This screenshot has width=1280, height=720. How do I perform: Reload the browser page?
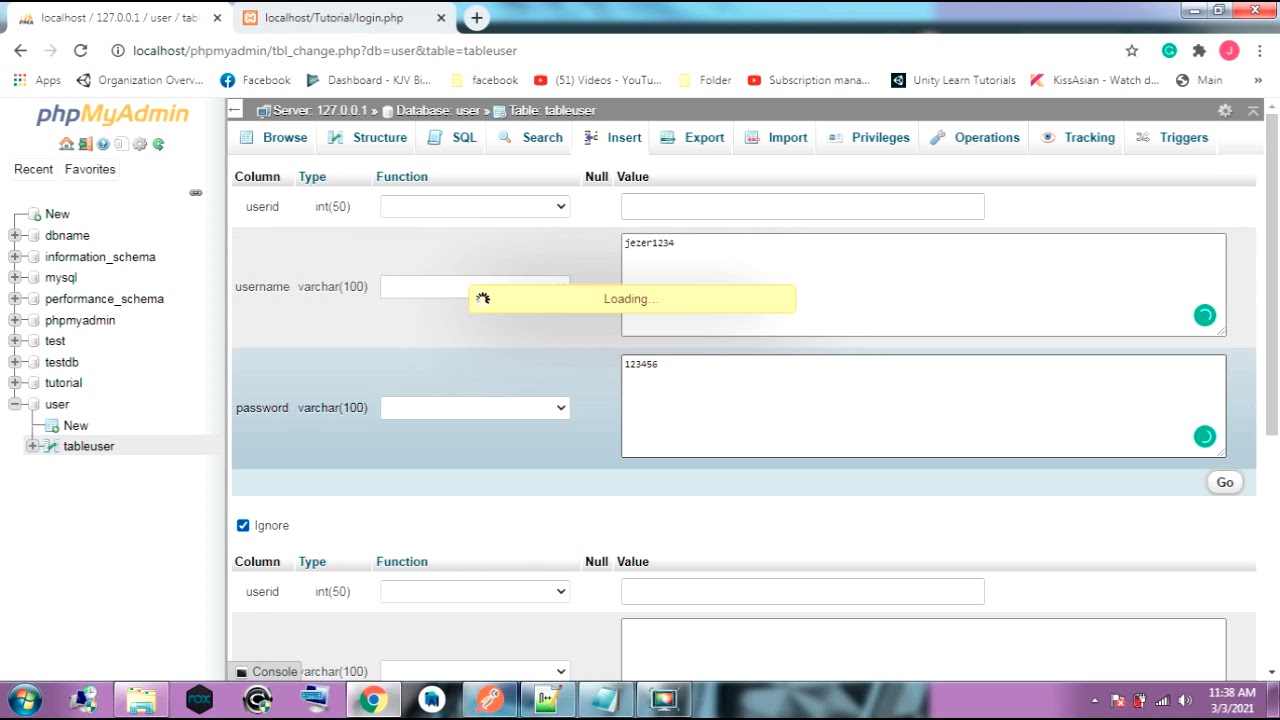point(80,51)
